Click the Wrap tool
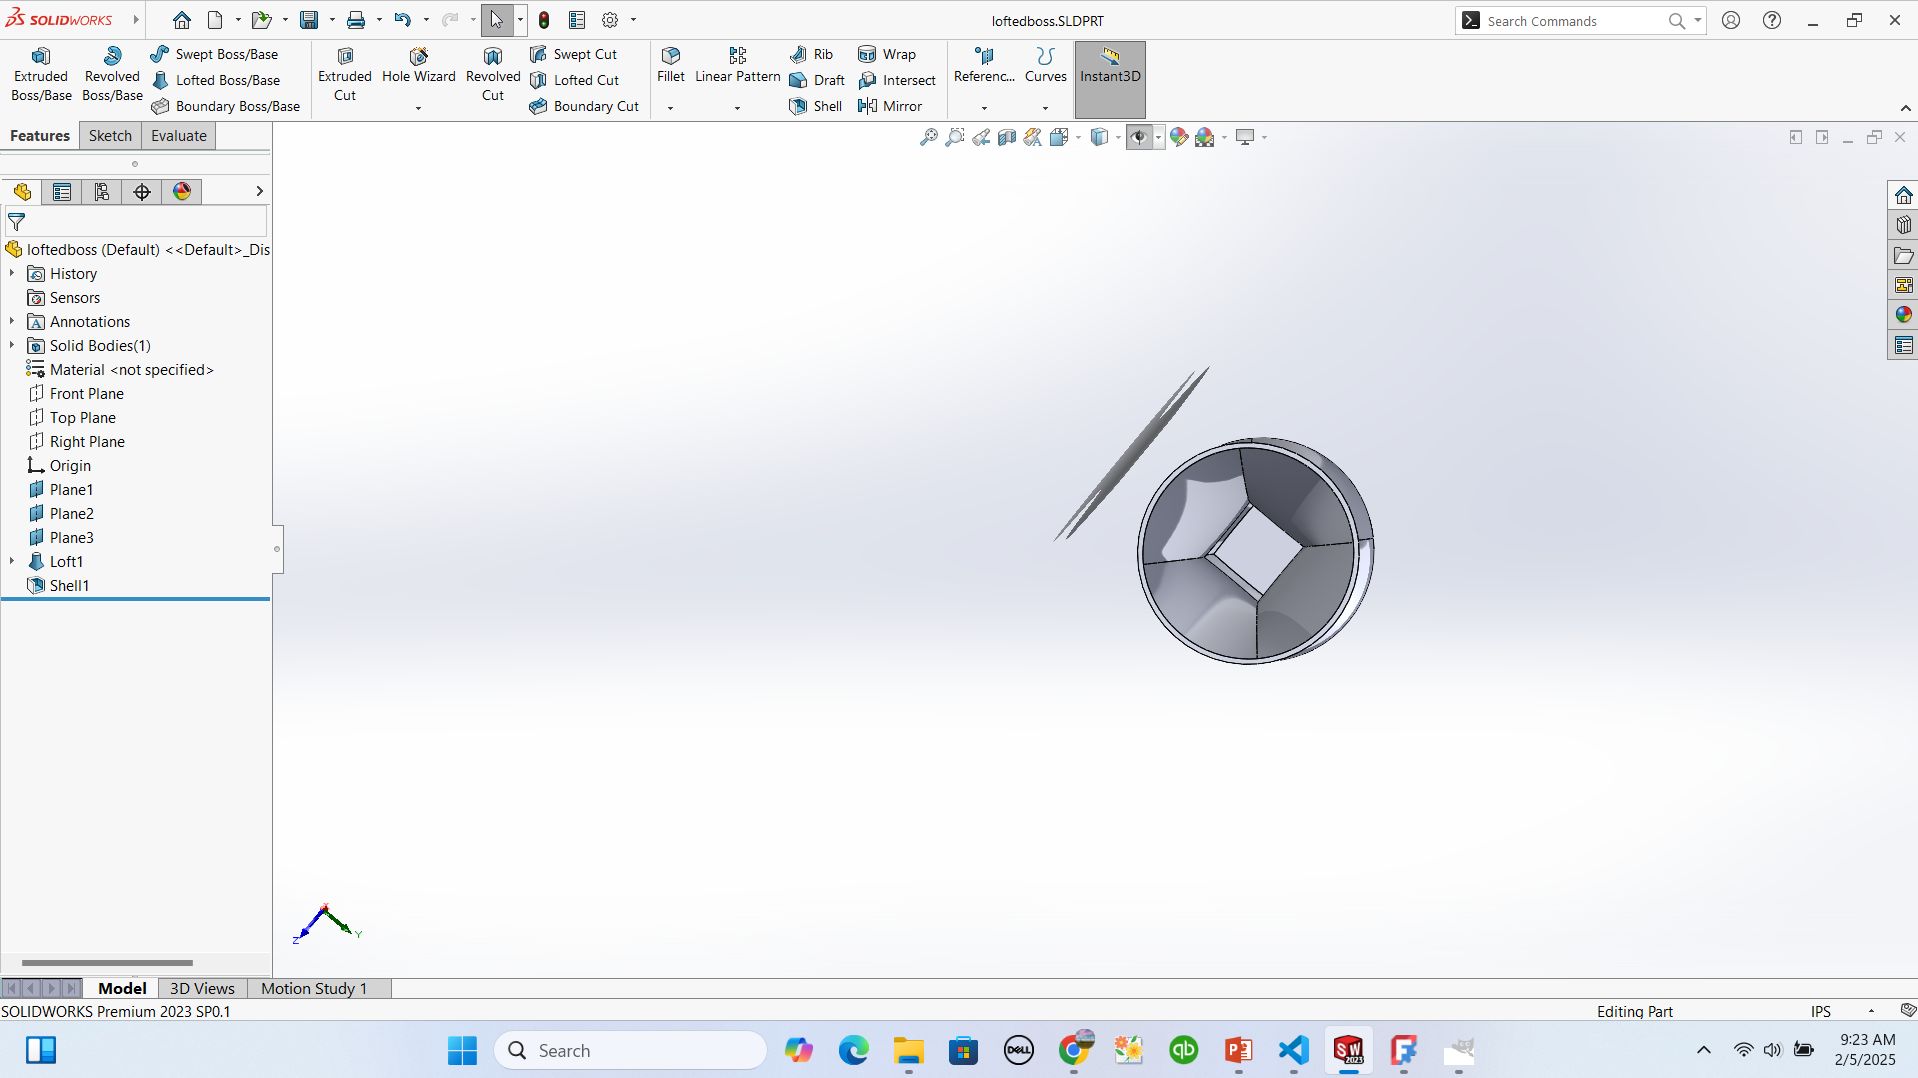The height and width of the screenshot is (1078, 1918). [887, 54]
